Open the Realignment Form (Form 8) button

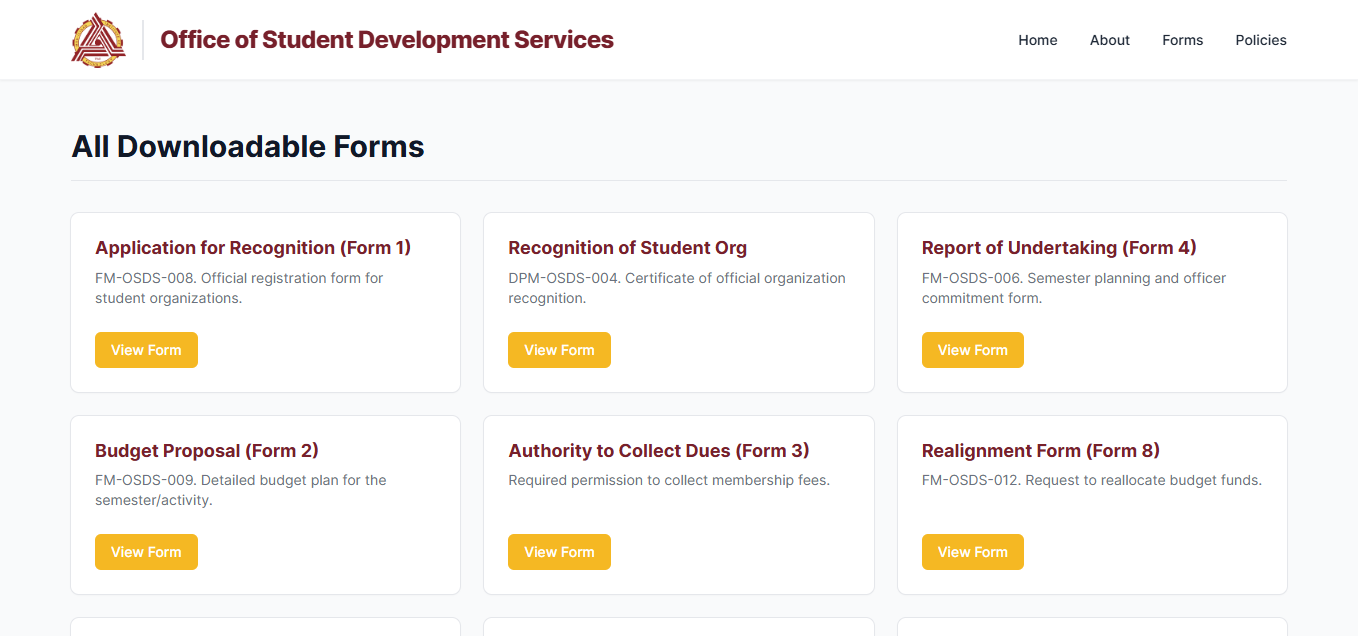pos(972,552)
